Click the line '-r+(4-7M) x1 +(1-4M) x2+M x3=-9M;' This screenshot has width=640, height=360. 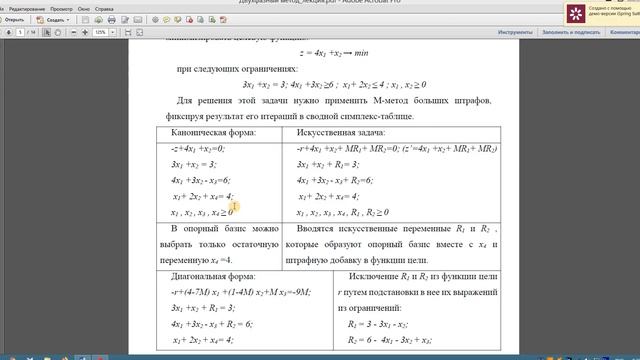click(x=241, y=292)
